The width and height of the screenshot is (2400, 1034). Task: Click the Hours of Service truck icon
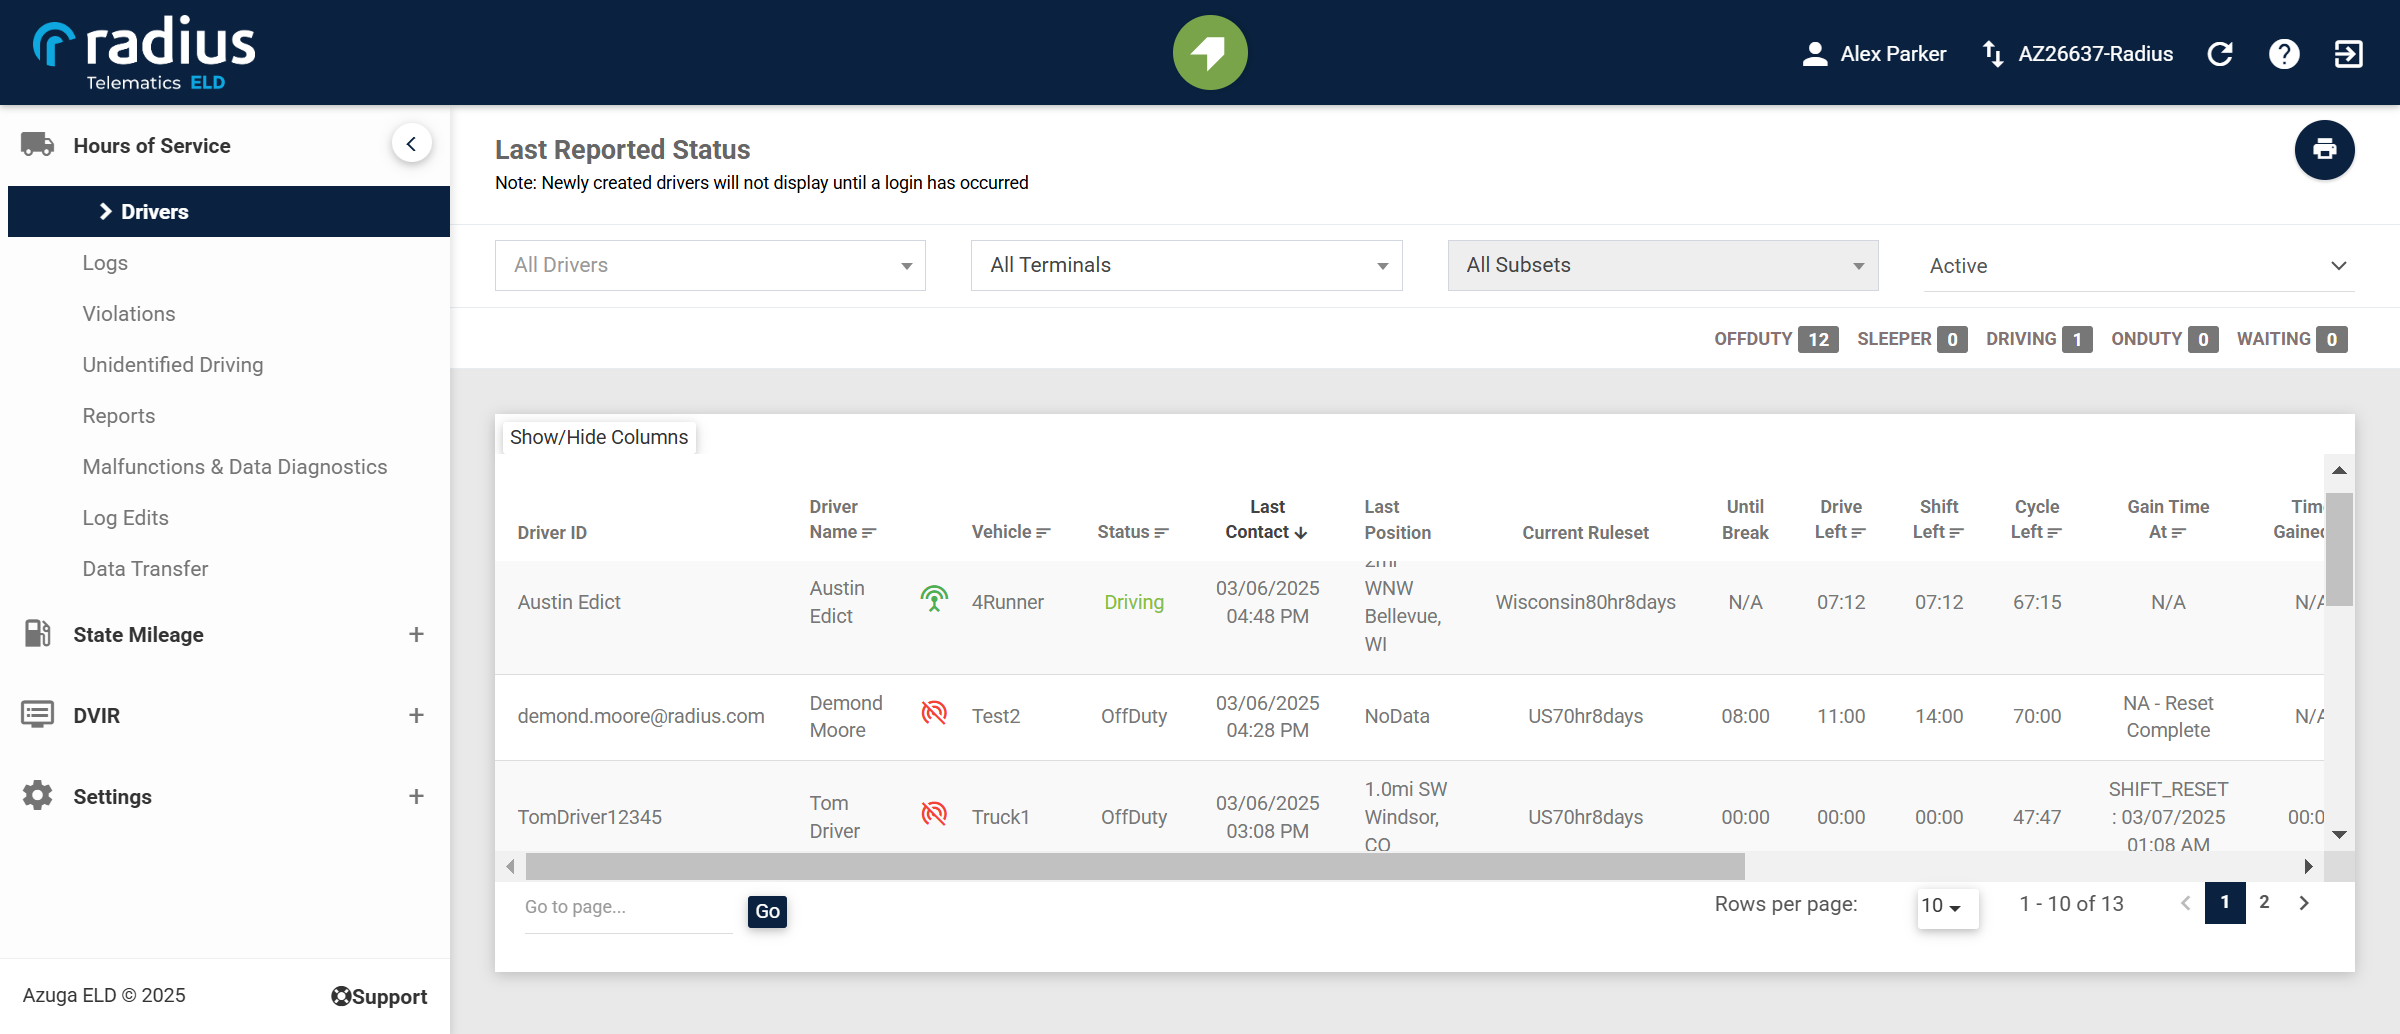tap(38, 144)
